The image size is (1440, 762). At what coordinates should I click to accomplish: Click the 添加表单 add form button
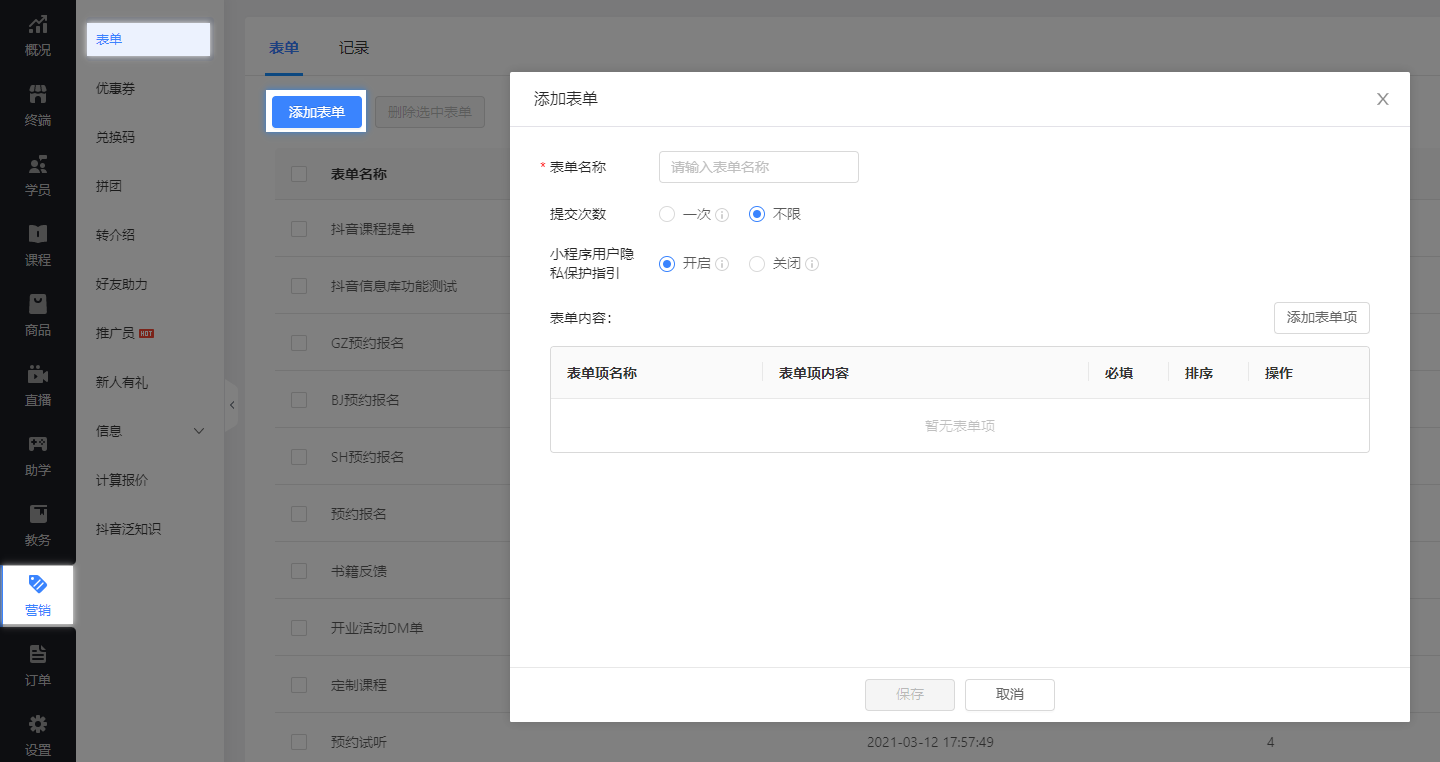[317, 112]
